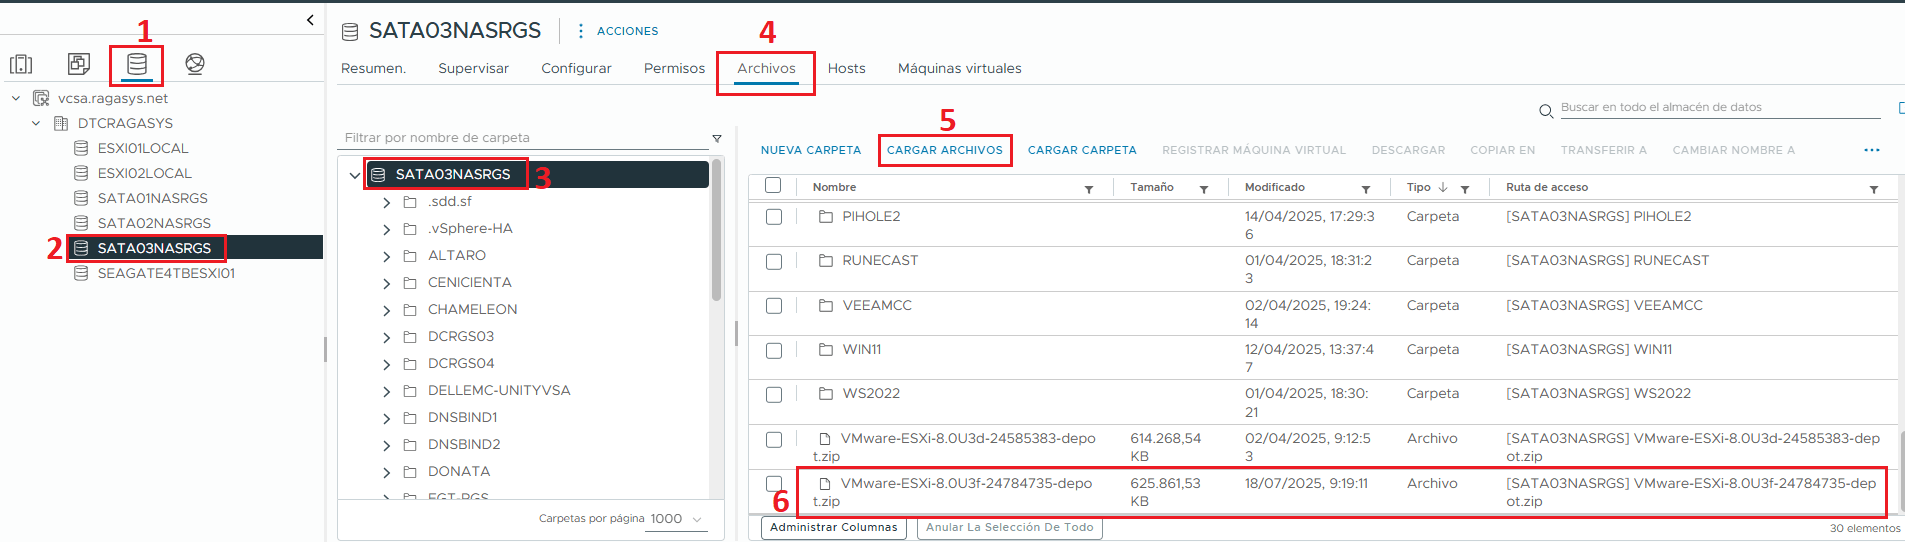Click the datastore icon beside SATA03NASRGS title

tap(350, 32)
